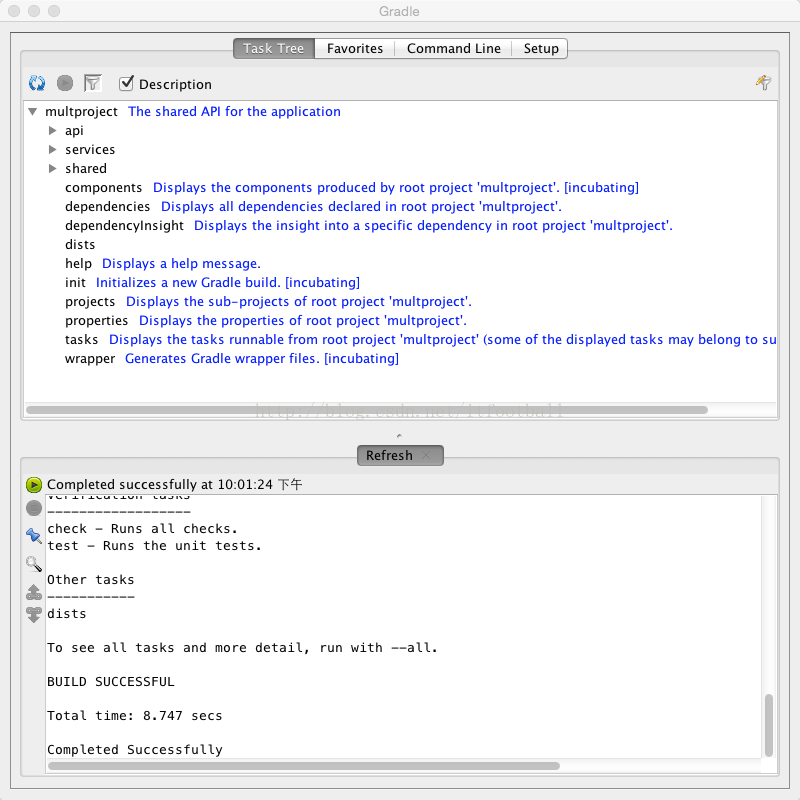Select the dependencyInsight task in tree

pyautogui.click(x=124, y=226)
